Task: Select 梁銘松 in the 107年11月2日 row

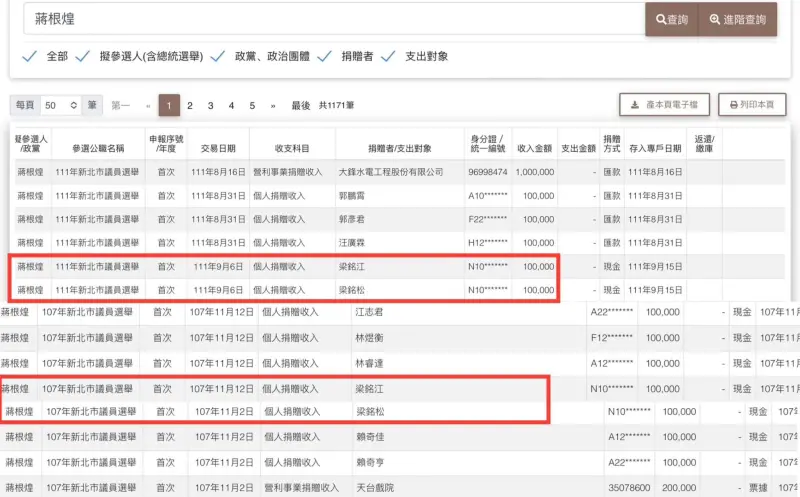Action: coord(370,411)
